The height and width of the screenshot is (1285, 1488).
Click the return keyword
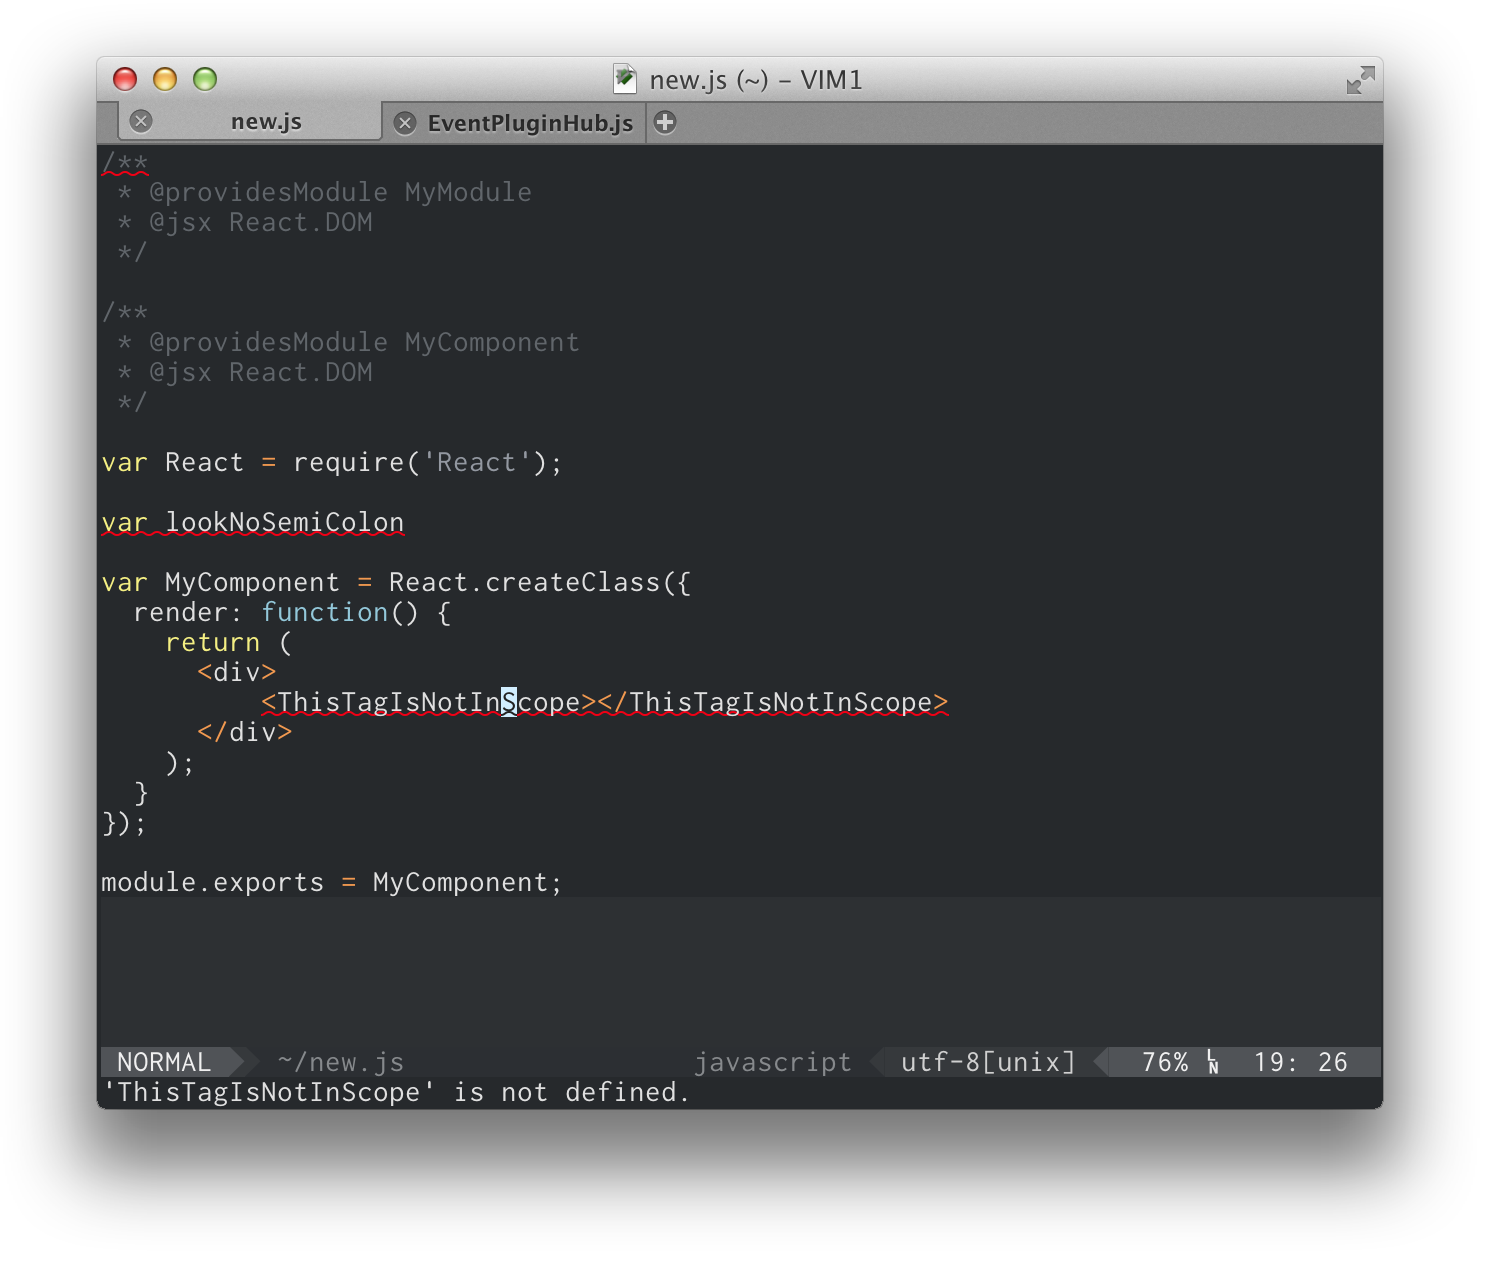pos(213,642)
